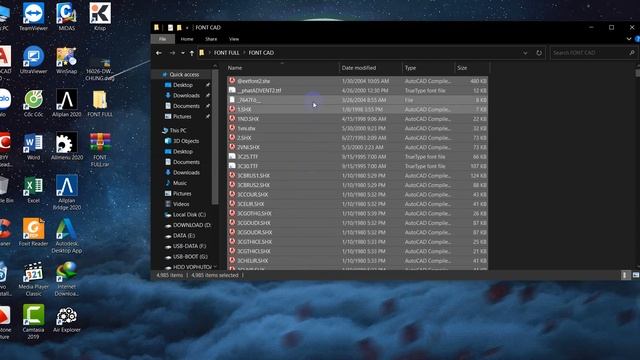
Task: Open 3D Objects in navigation pane
Action: point(186,141)
